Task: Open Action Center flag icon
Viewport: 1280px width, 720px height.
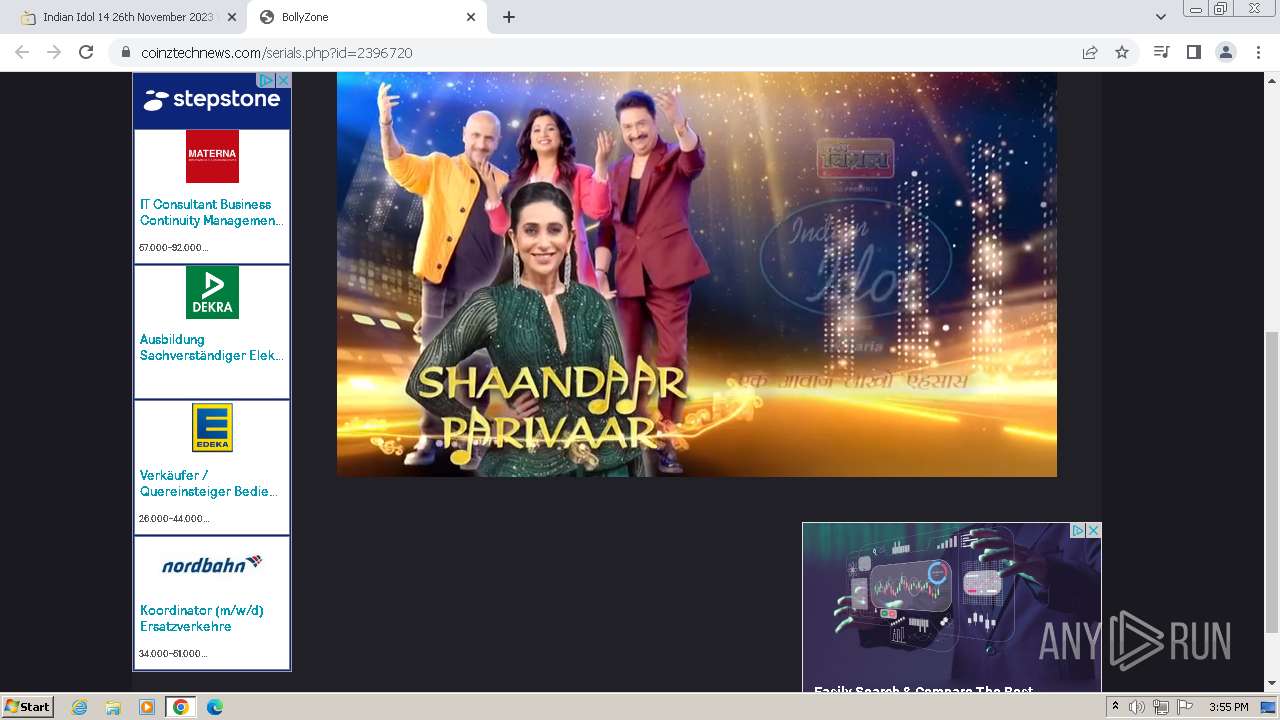Action: click(1185, 707)
